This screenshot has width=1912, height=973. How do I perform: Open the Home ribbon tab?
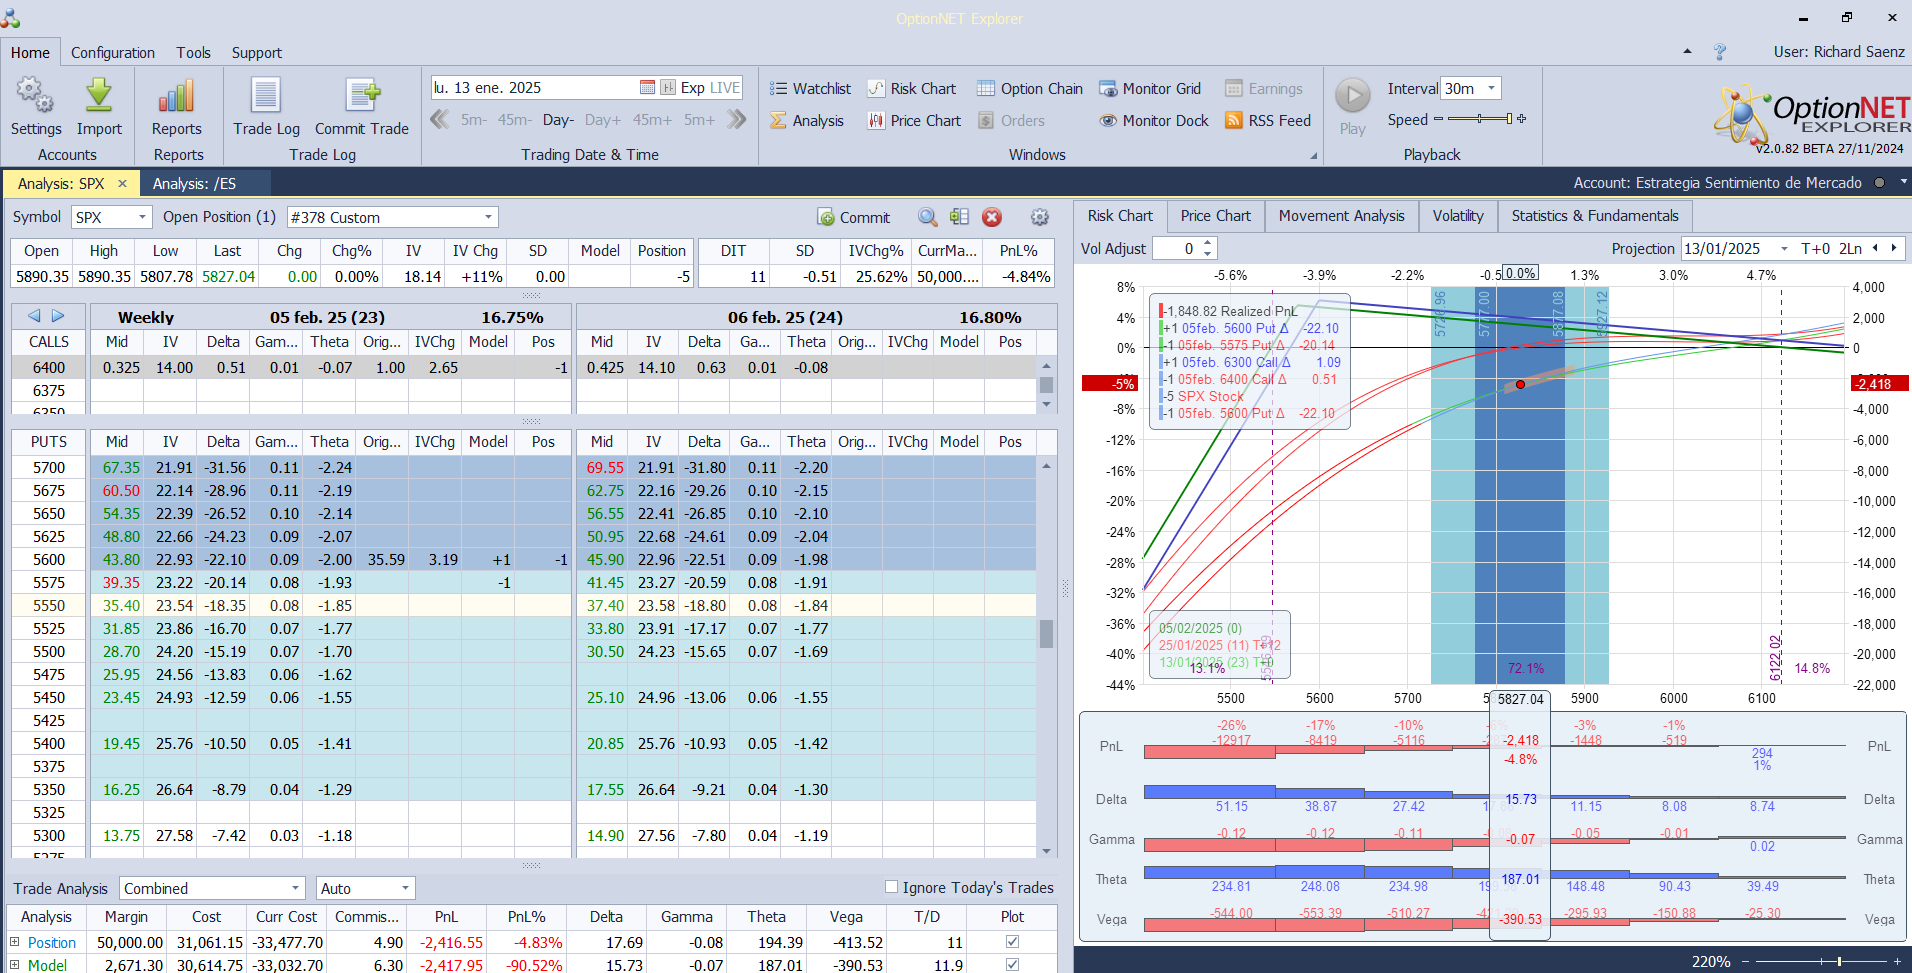click(30, 52)
